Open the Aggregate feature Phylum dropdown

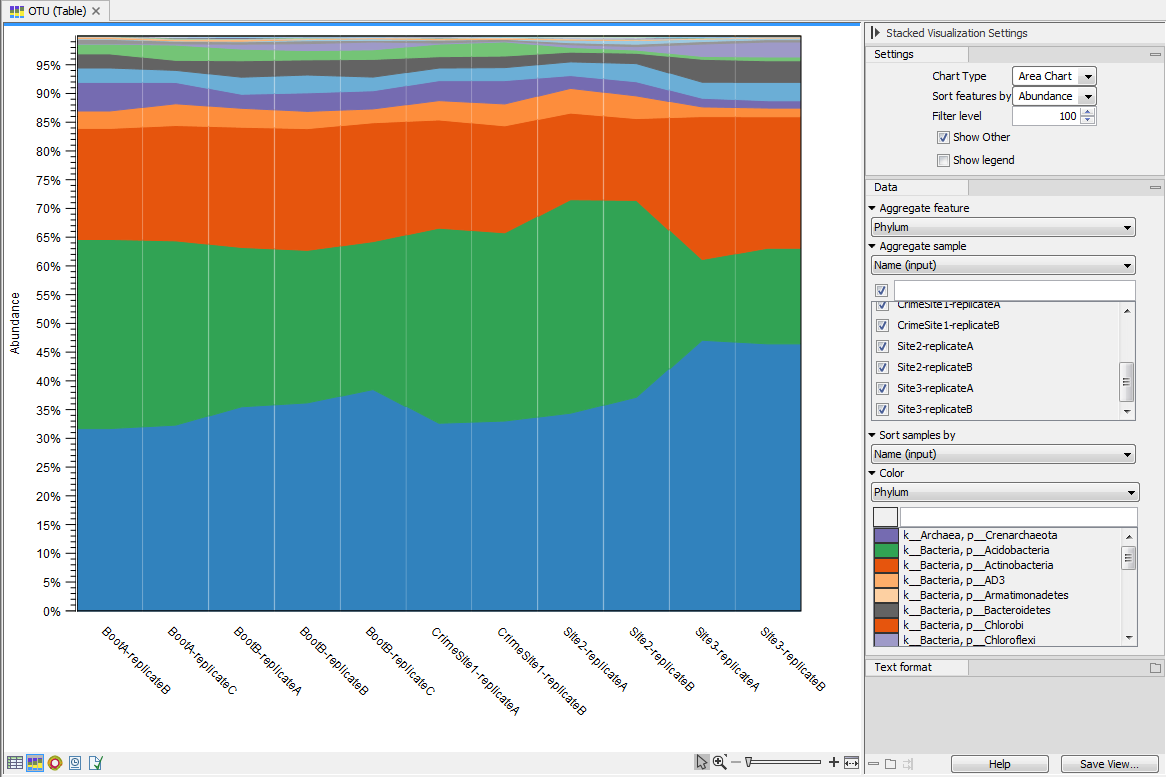point(1003,228)
